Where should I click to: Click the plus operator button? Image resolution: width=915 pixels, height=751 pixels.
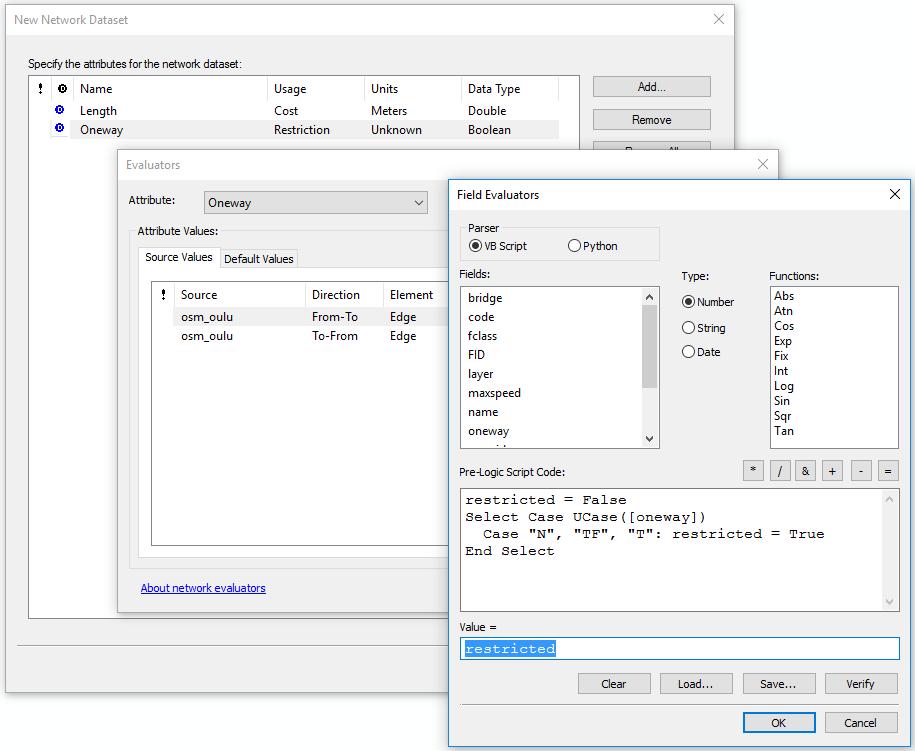pyautogui.click(x=832, y=470)
